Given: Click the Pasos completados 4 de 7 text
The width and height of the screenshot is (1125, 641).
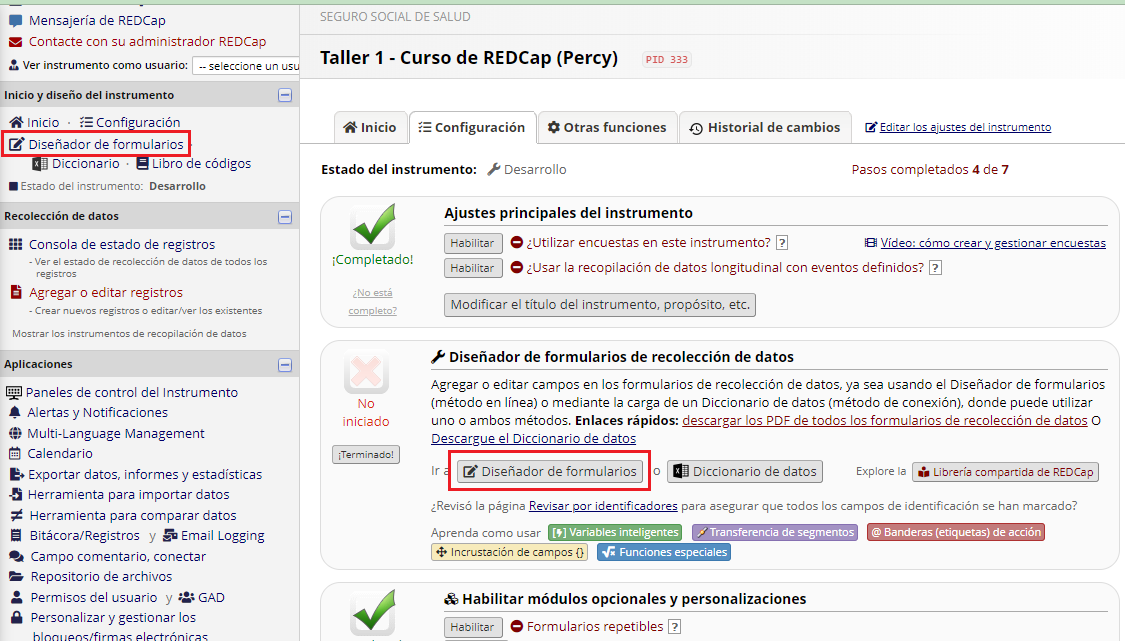Looking at the screenshot, I should [x=930, y=170].
